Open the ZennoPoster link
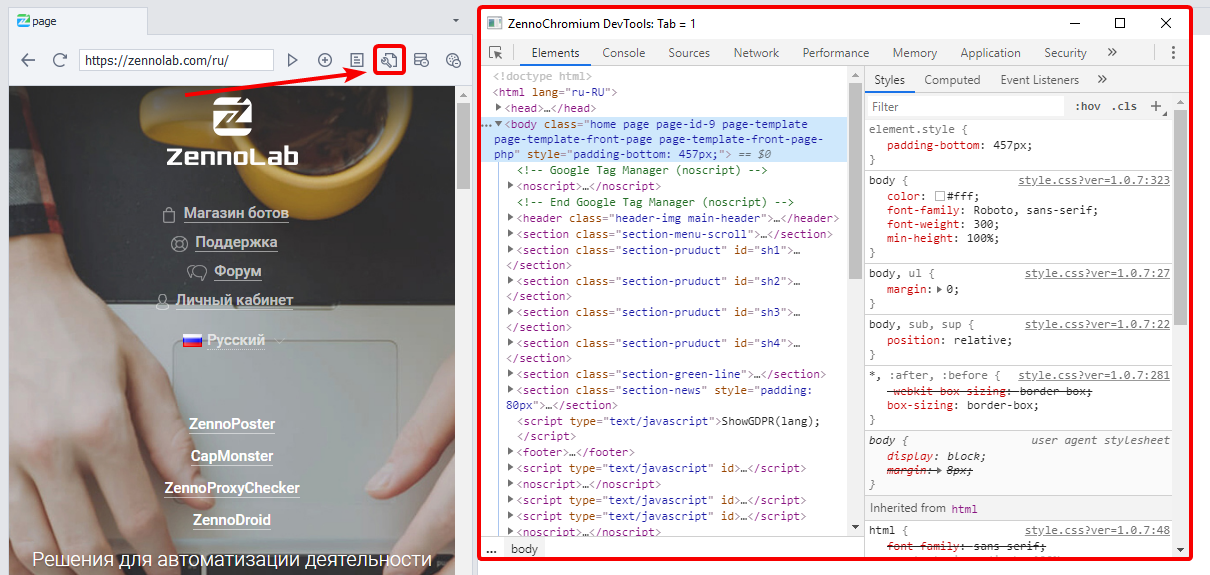This screenshot has height=575, width=1210. (x=232, y=424)
